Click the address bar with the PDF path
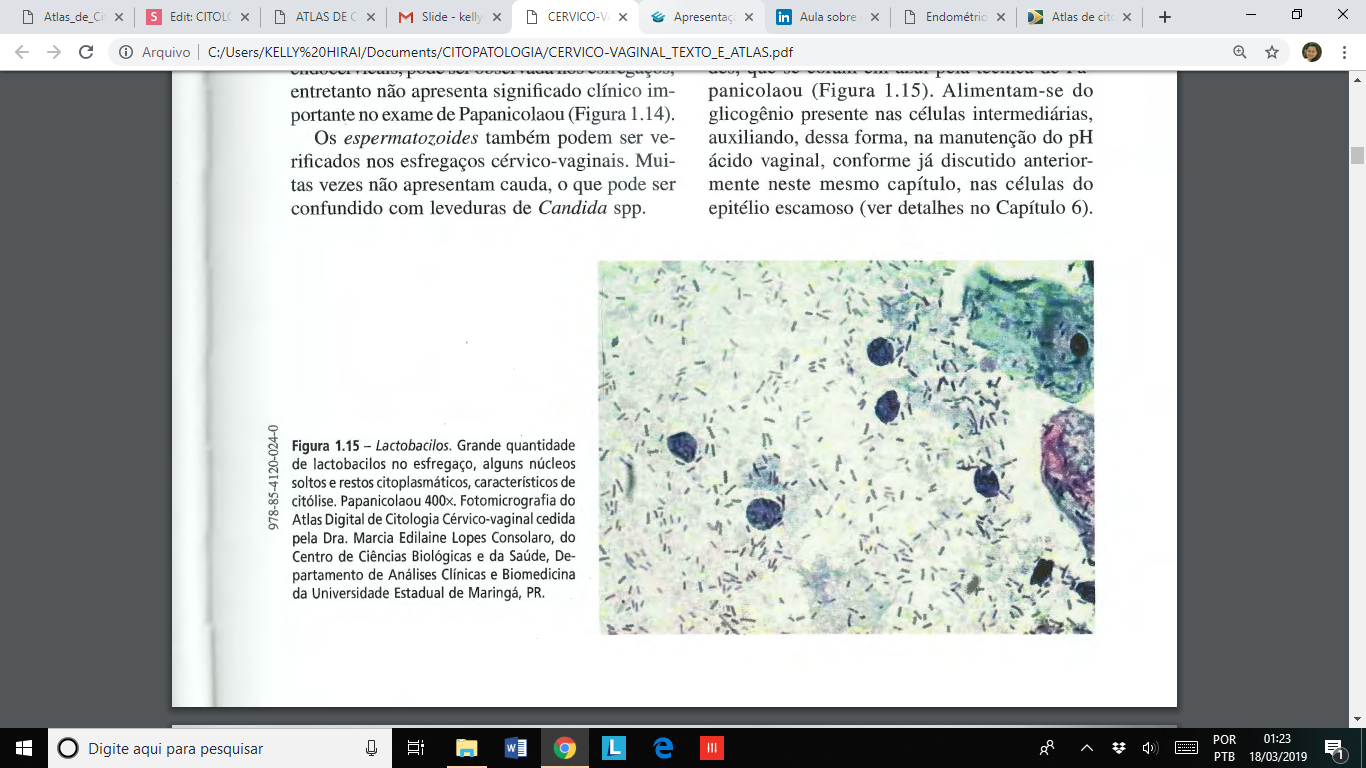The image size is (1366, 768). pos(500,52)
